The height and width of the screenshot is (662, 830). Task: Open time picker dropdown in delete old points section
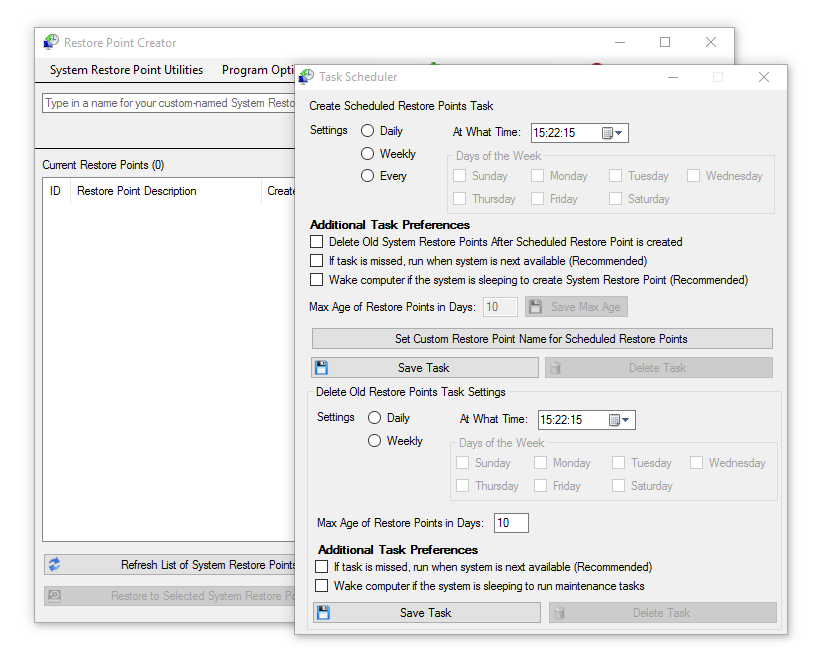pyautogui.click(x=620, y=420)
